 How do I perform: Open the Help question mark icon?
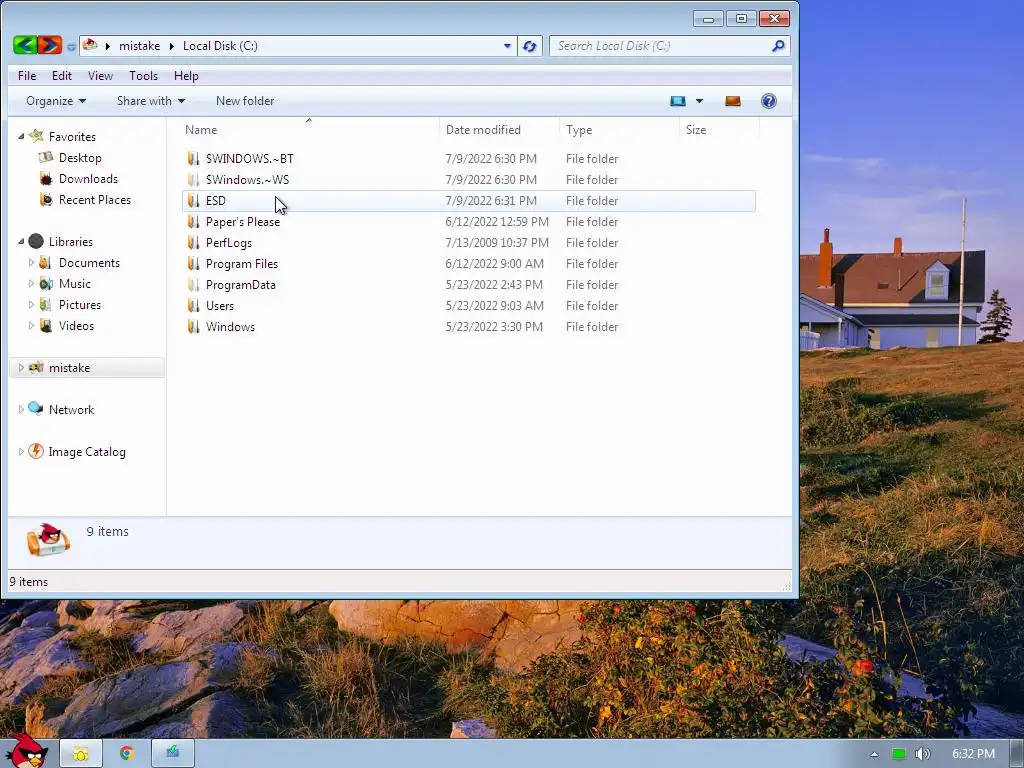point(769,101)
